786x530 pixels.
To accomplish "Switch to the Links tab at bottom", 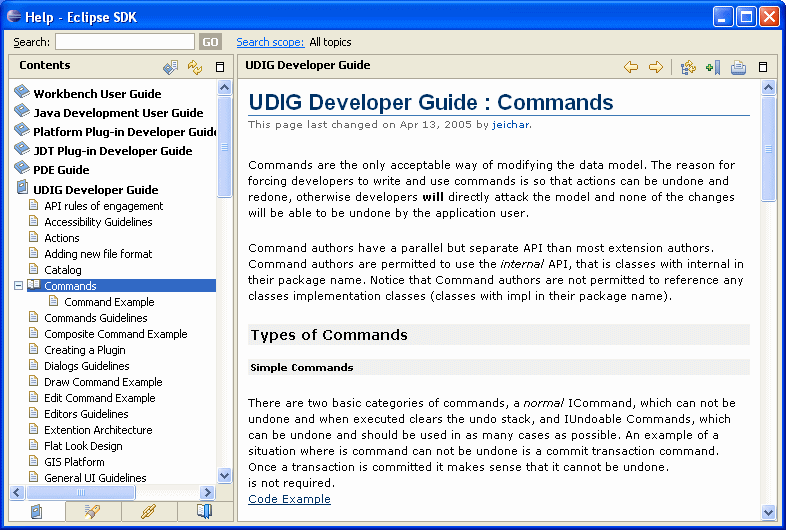I will pos(149,511).
